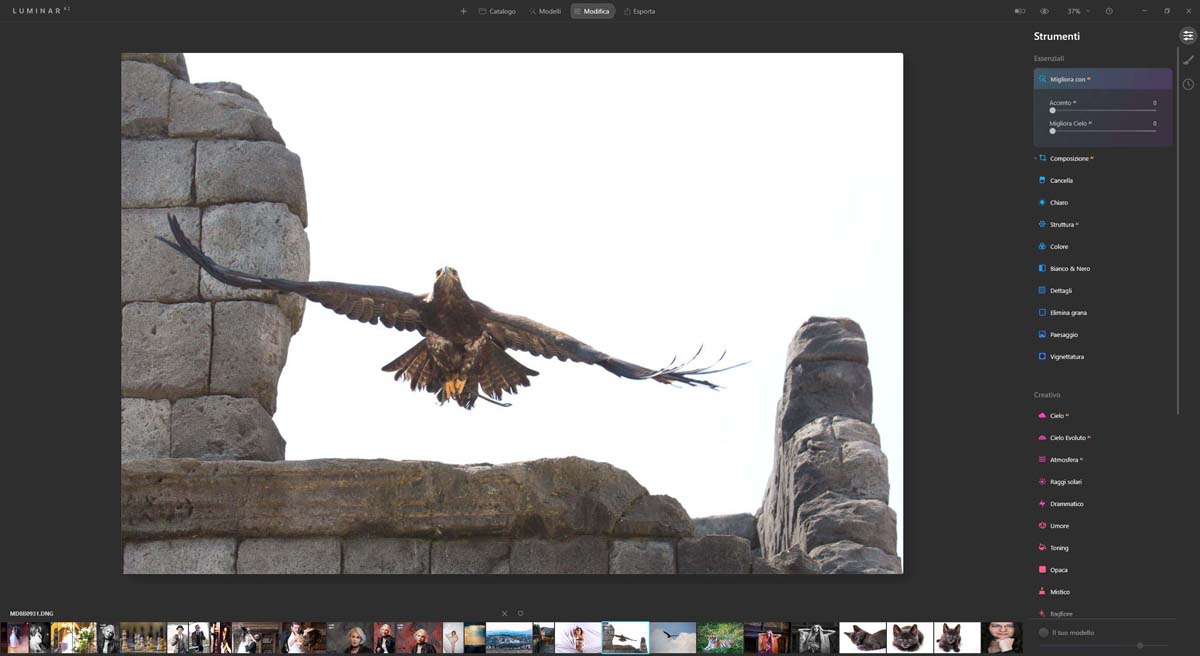This screenshot has height=656, width=1200.
Task: Open the 37% zoom dropdown
Action: (1078, 11)
